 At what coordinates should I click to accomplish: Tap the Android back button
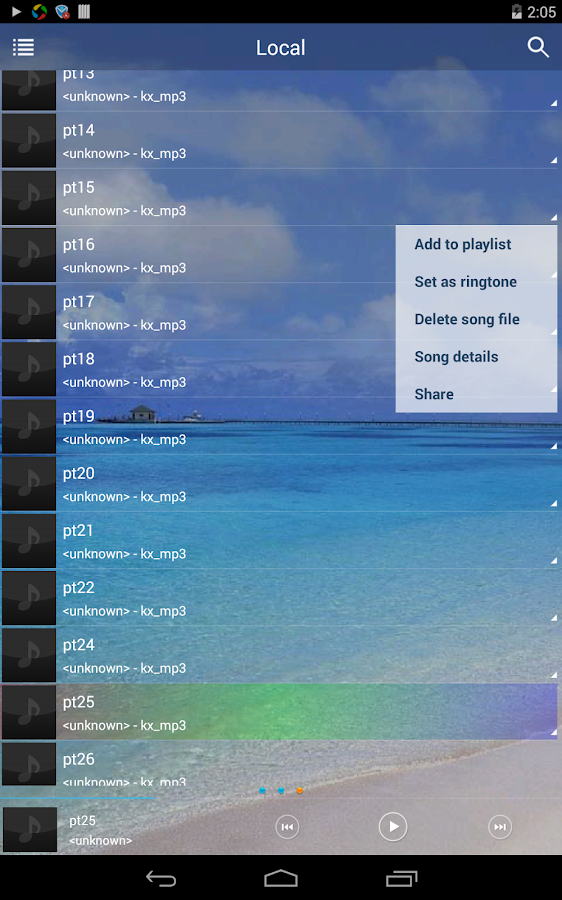click(161, 878)
